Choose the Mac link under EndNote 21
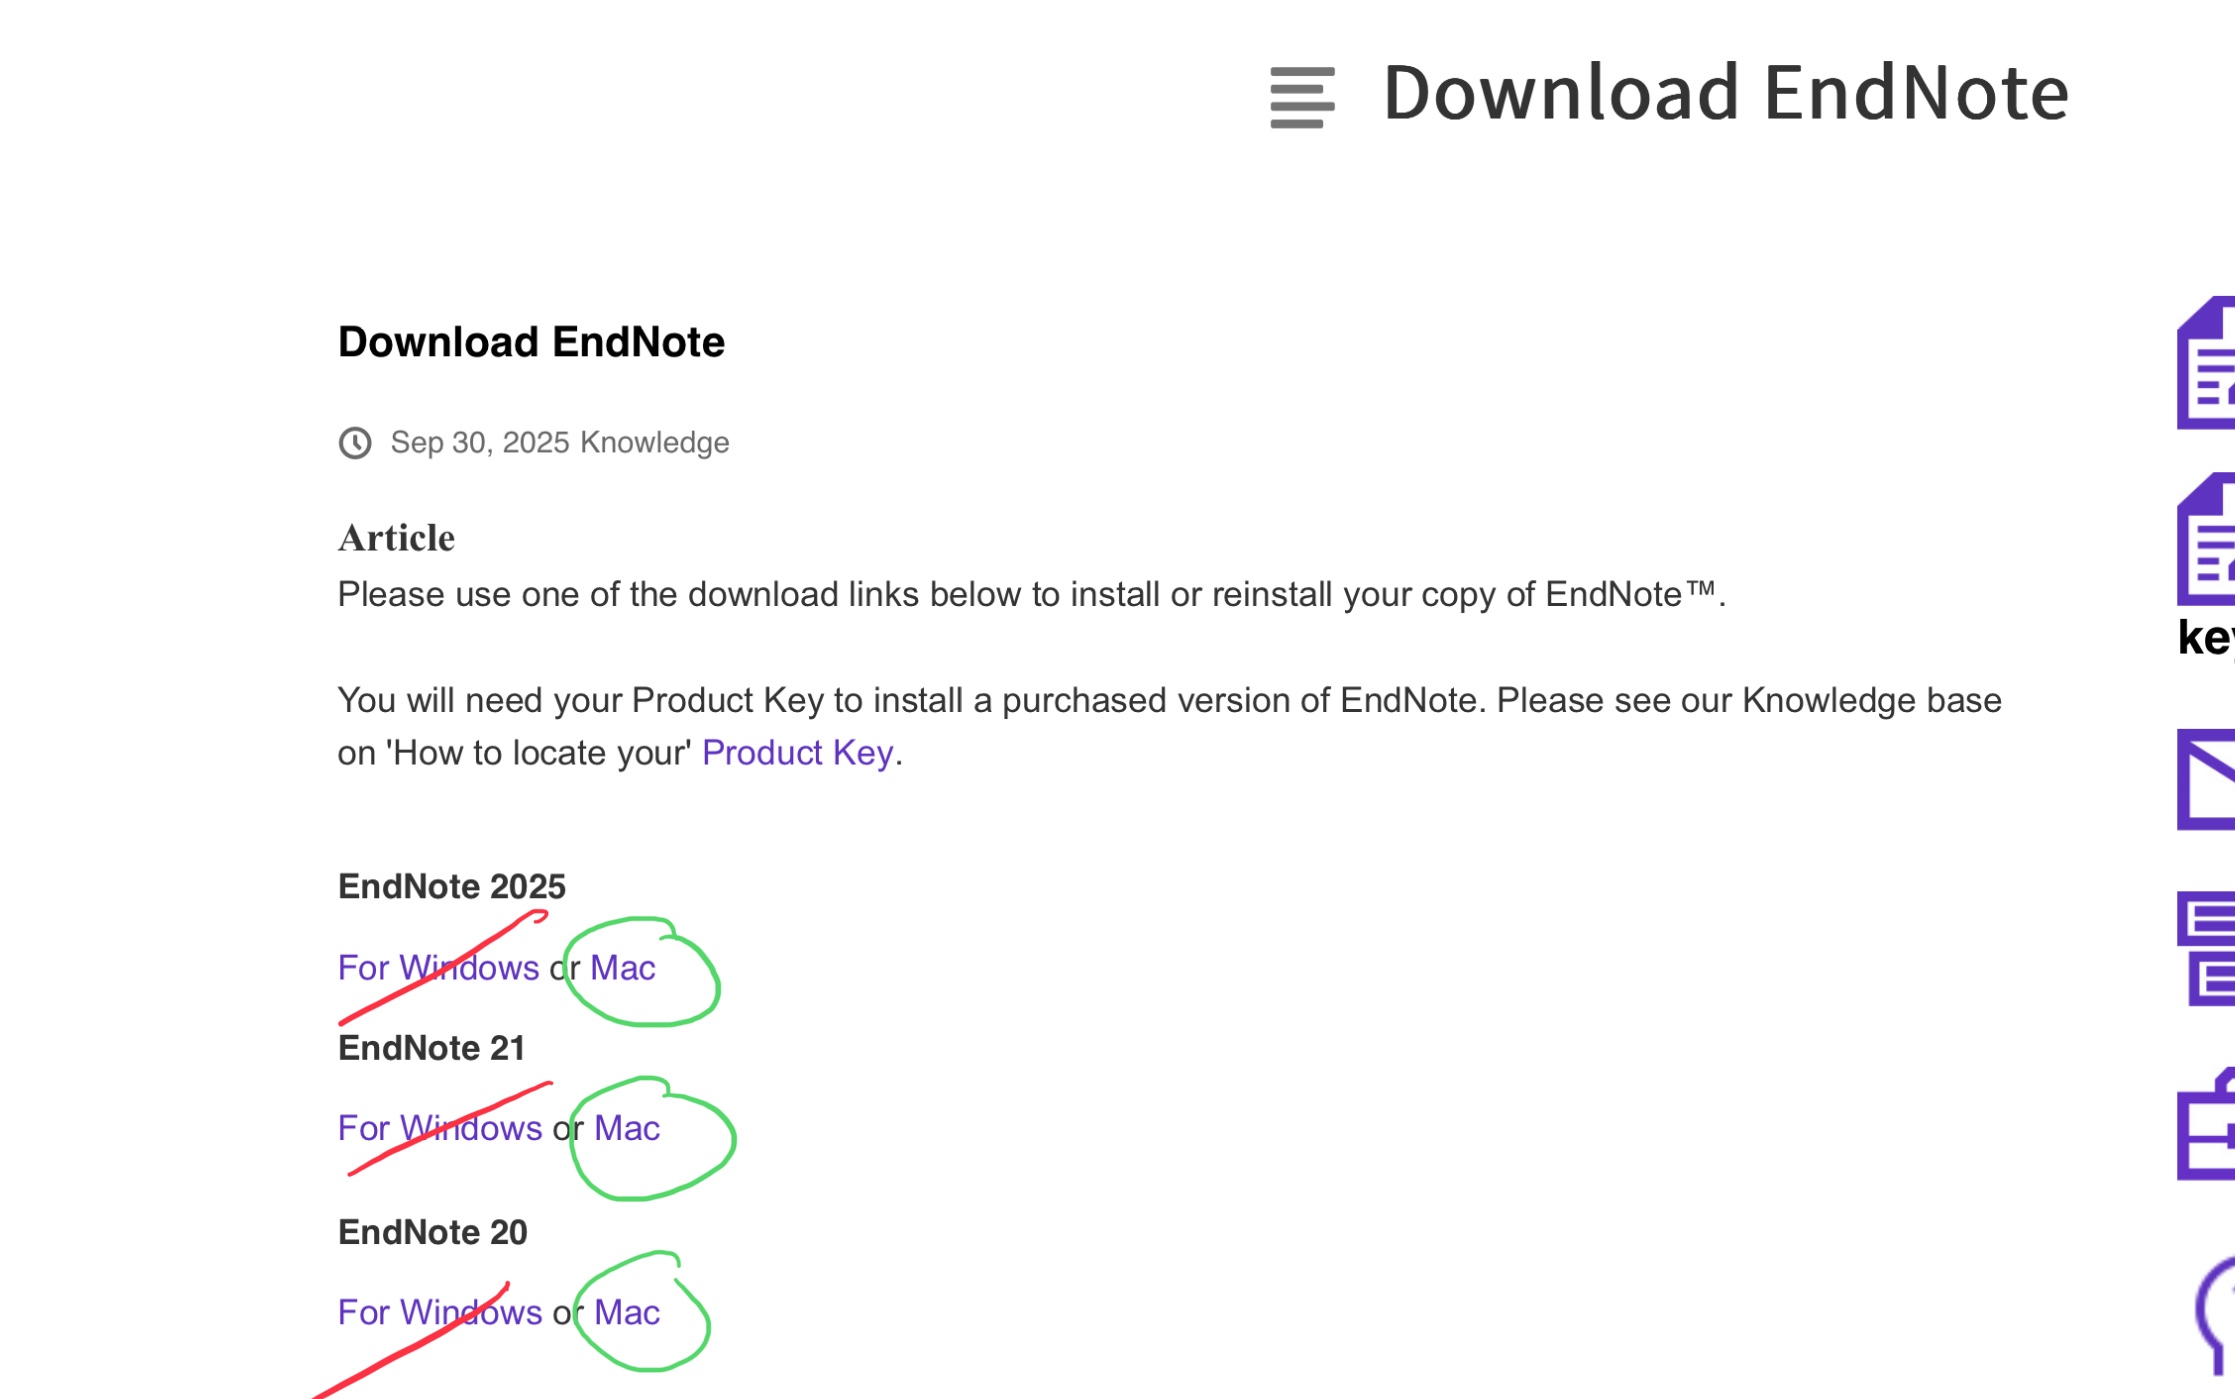 [x=626, y=1128]
